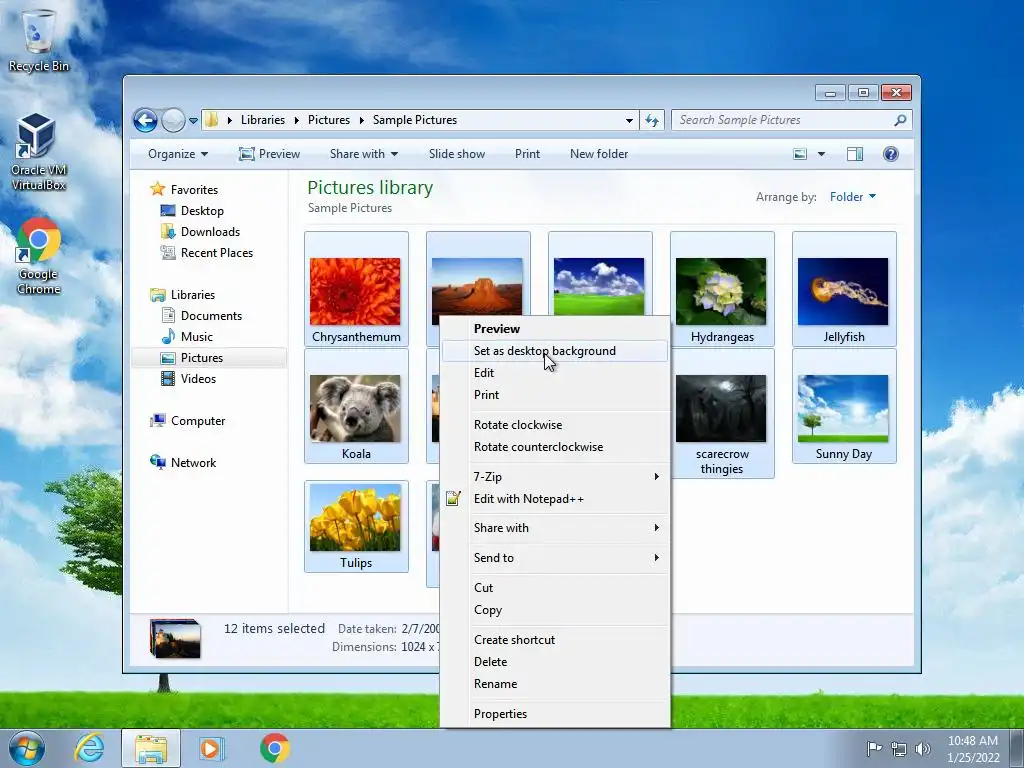Screen dimensions: 1024x768
Task: Change view using the view icon button
Action: click(x=800, y=154)
